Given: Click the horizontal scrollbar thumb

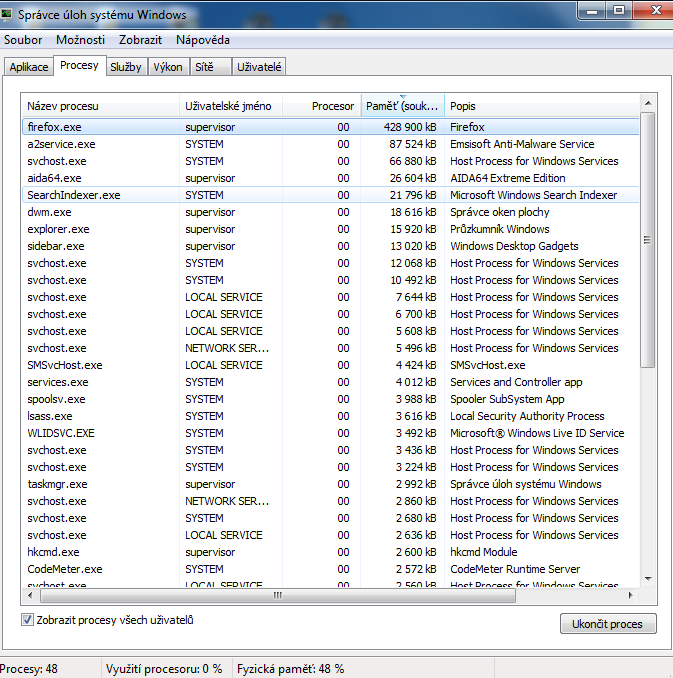Looking at the screenshot, I should click(278, 595).
